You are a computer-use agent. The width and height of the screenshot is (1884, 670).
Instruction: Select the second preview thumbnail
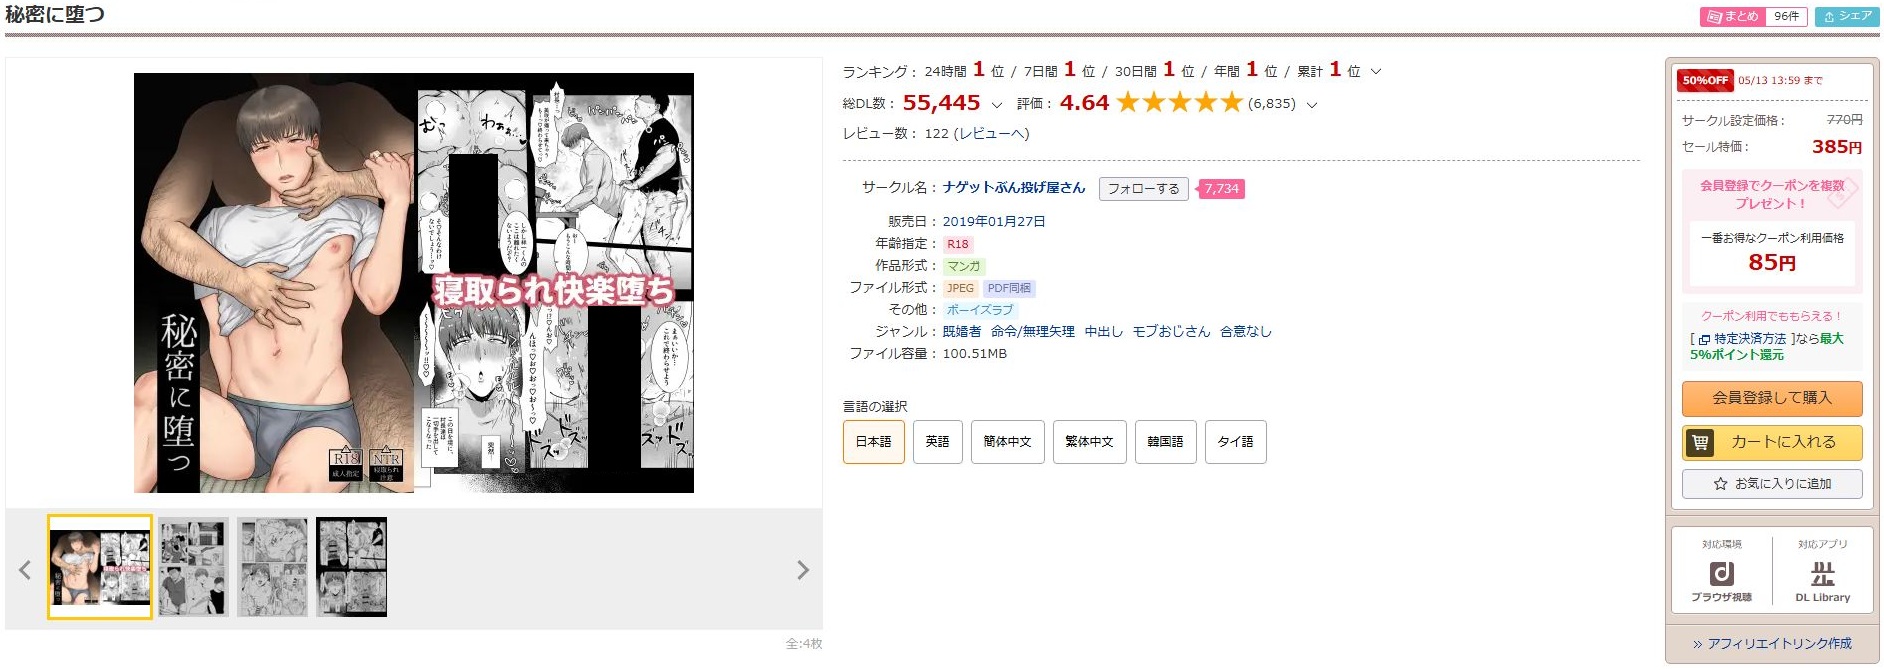193,567
